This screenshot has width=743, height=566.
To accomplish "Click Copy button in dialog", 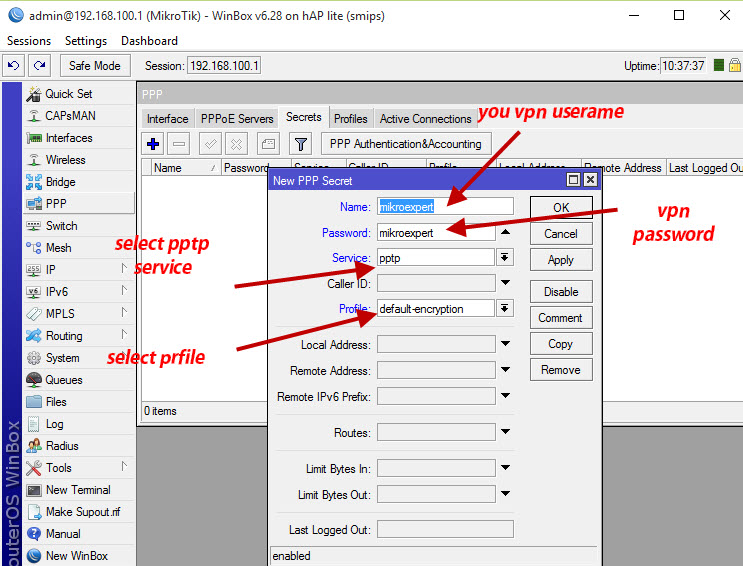I will pos(561,344).
